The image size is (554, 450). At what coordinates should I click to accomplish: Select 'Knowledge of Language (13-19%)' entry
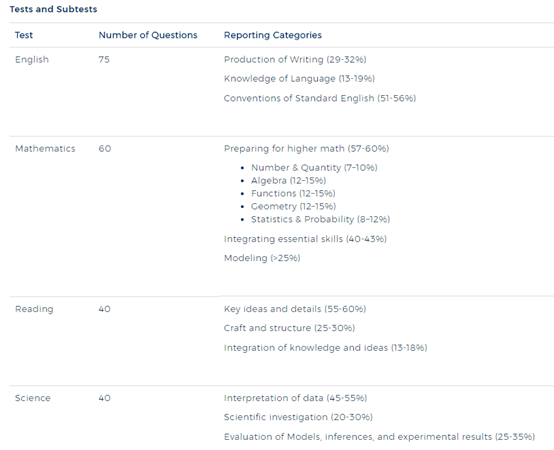[299, 78]
